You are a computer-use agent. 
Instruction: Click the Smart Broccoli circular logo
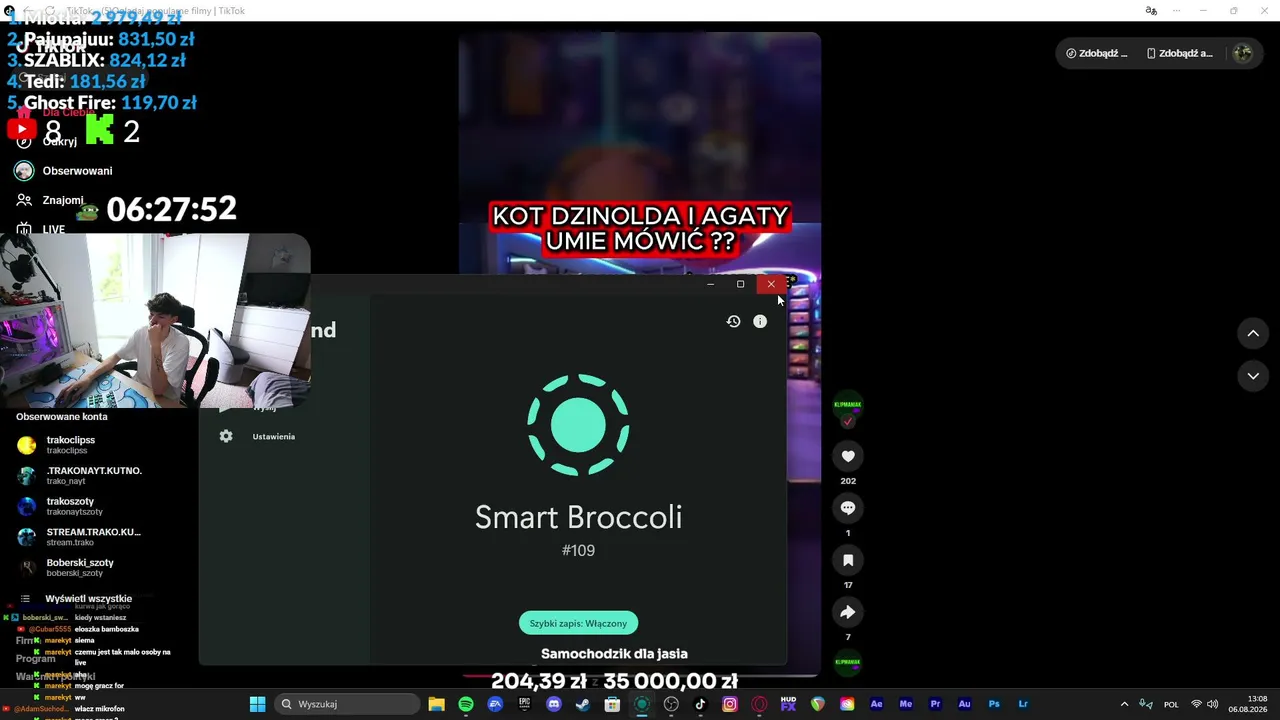point(578,425)
